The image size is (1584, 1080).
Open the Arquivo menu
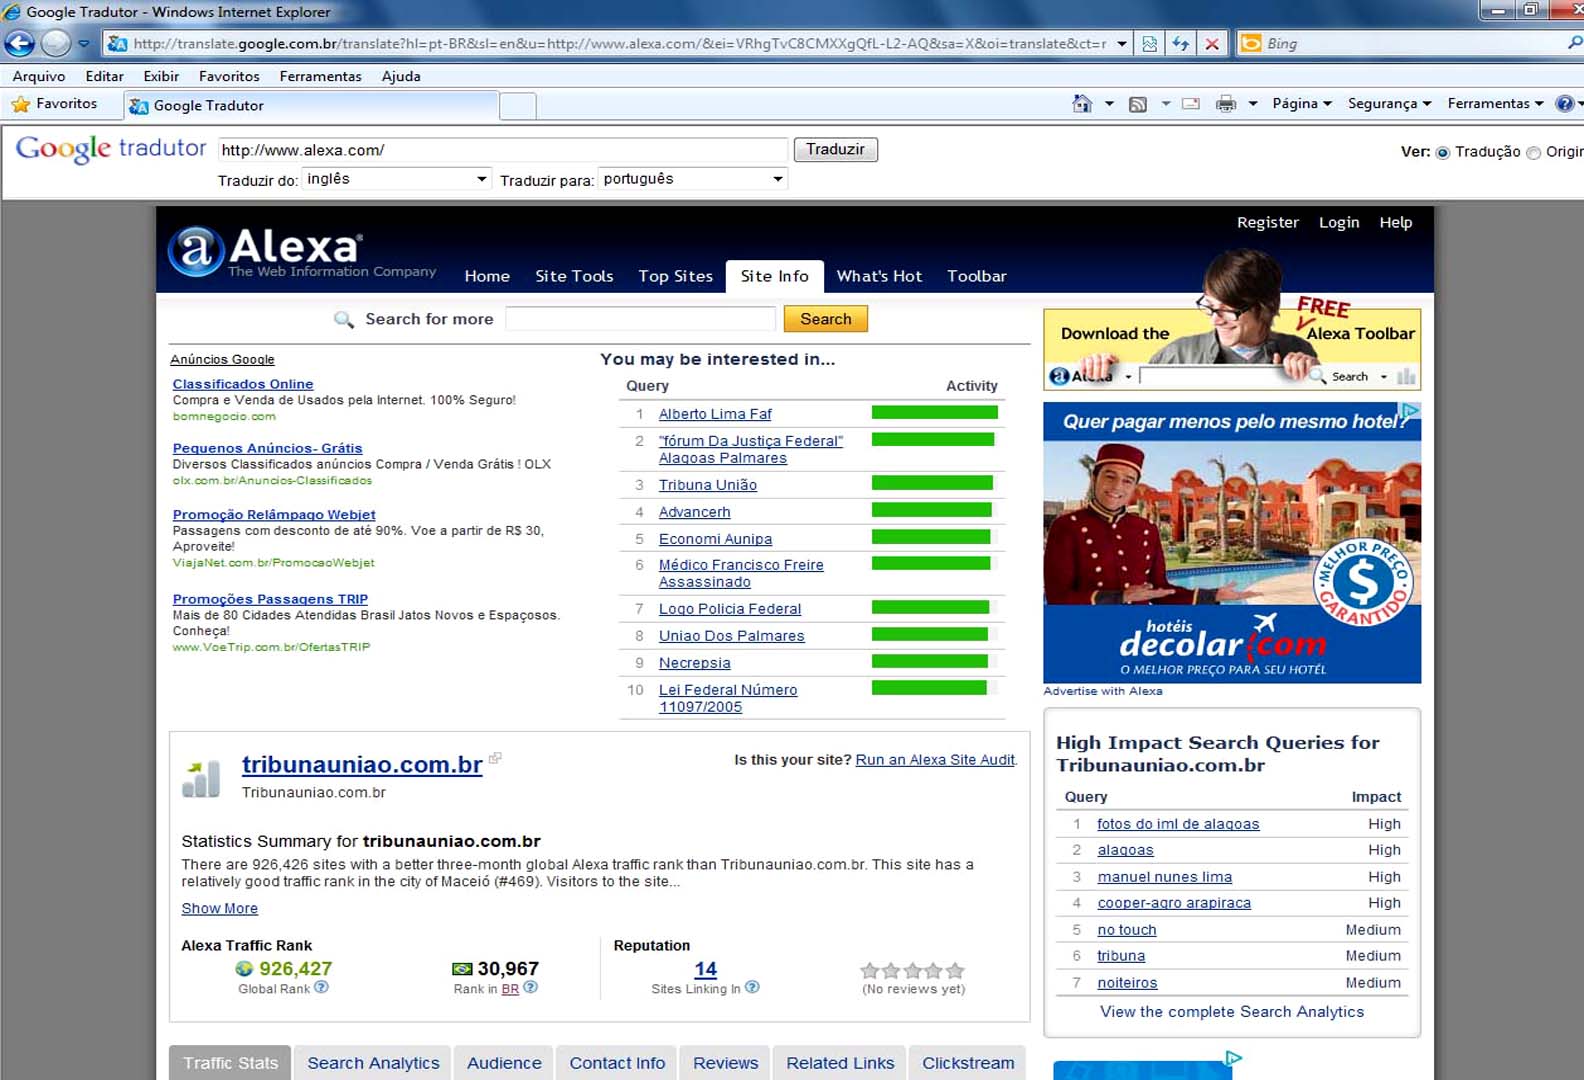(x=39, y=76)
